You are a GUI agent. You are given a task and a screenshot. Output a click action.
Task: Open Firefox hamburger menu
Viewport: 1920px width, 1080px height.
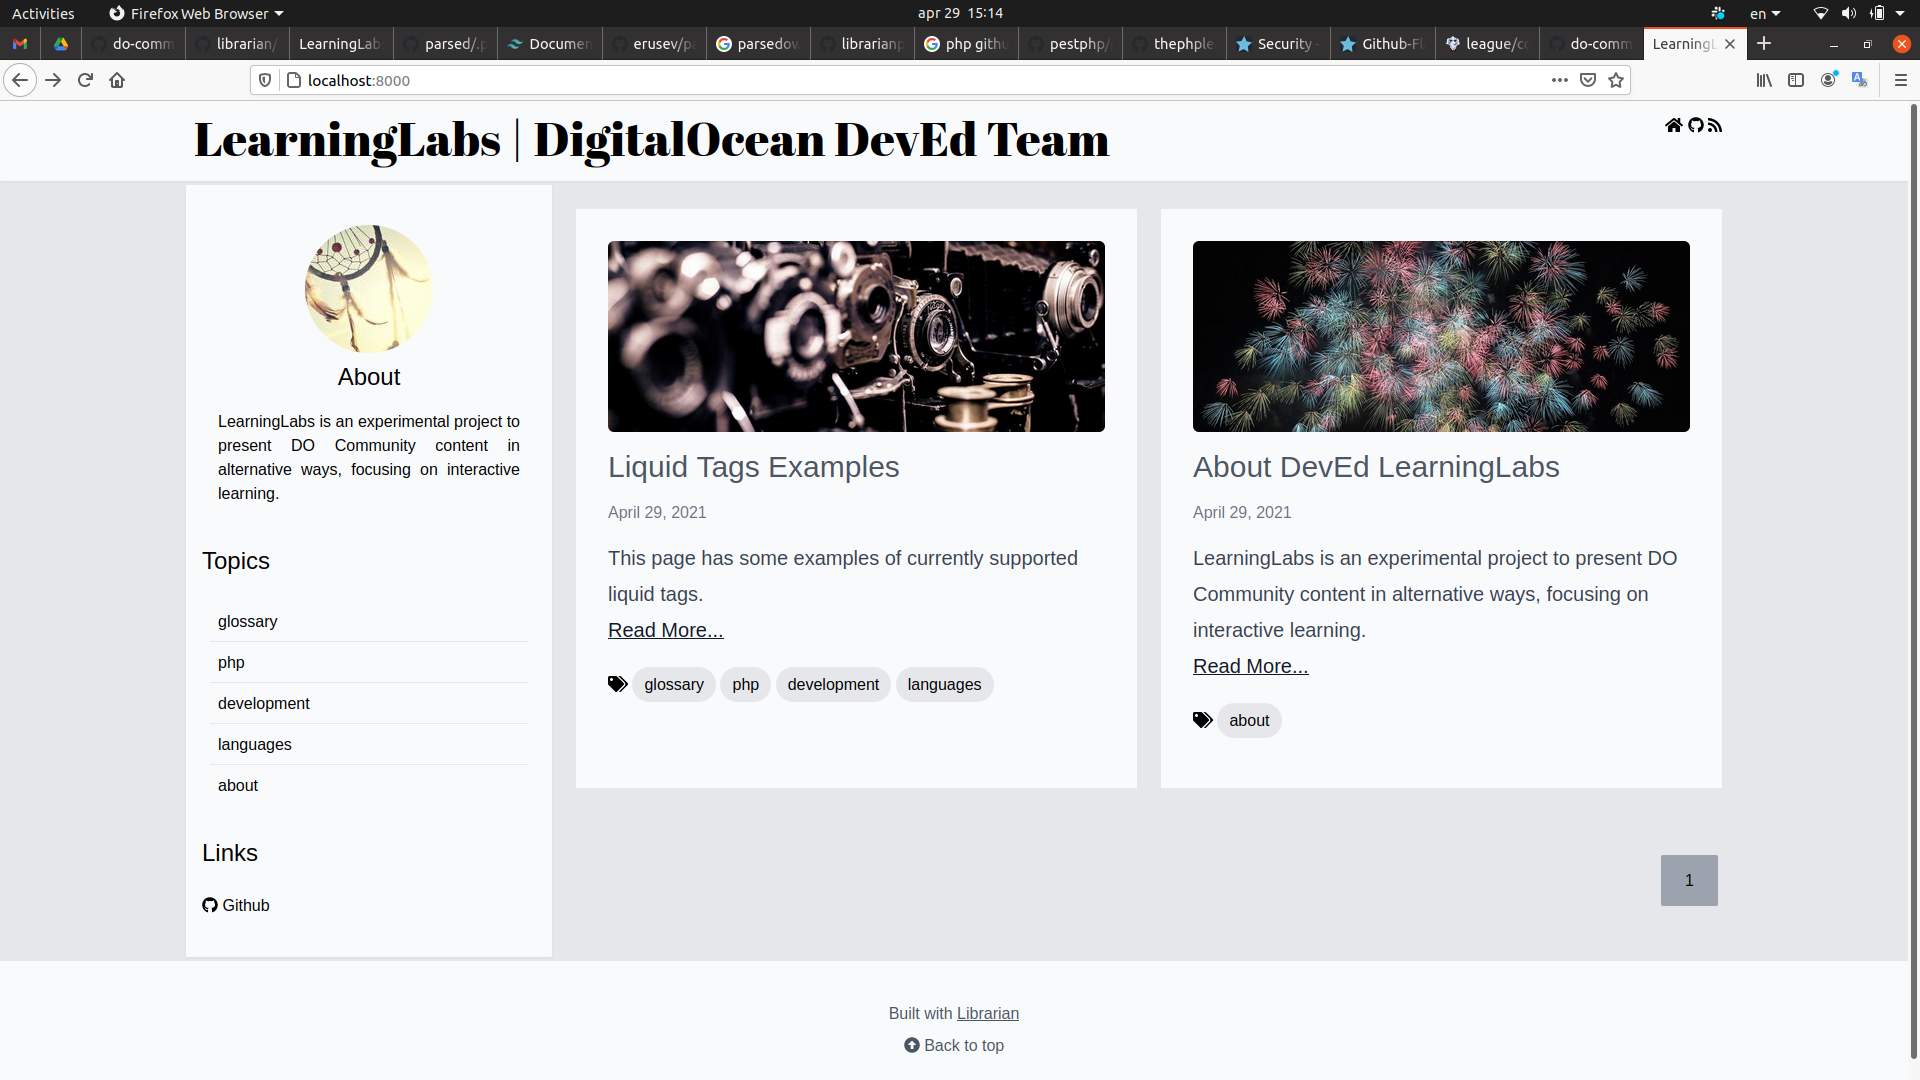(1901, 80)
